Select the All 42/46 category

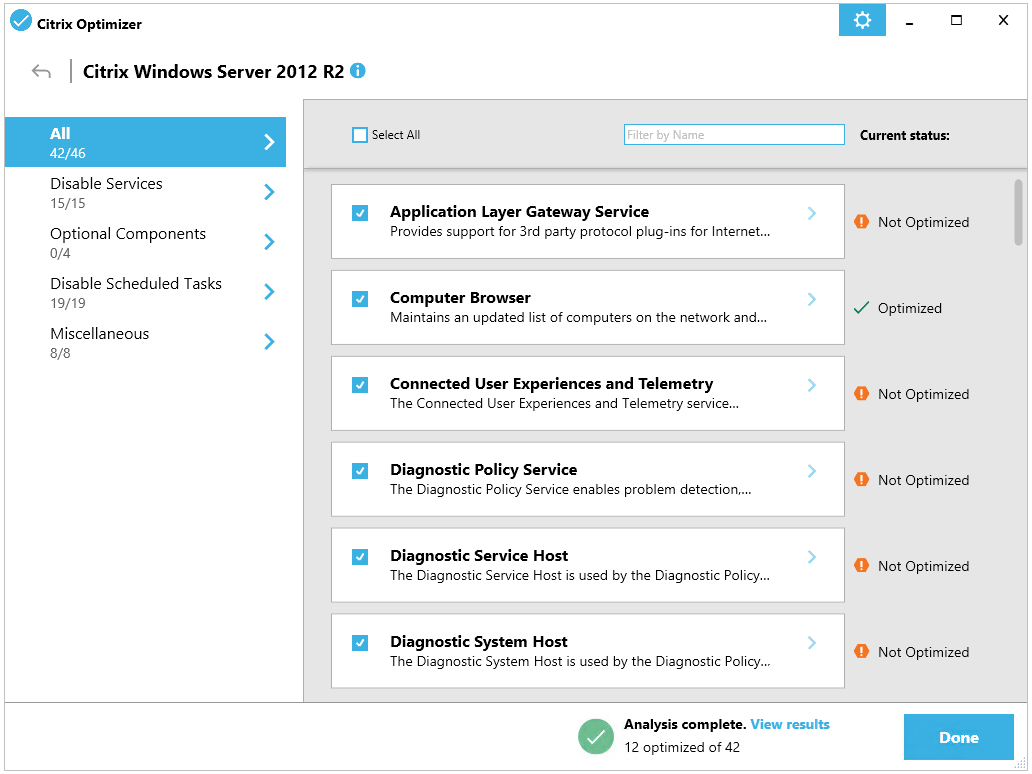[145, 142]
